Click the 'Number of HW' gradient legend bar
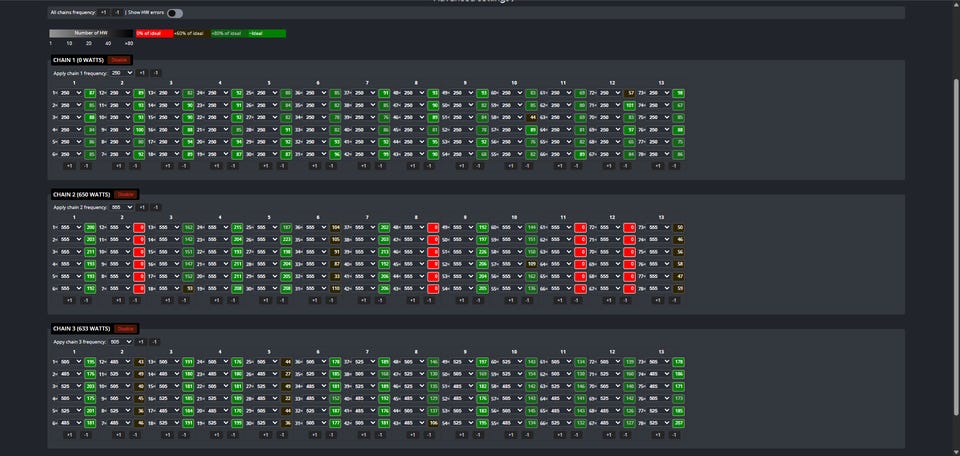 pos(91,33)
